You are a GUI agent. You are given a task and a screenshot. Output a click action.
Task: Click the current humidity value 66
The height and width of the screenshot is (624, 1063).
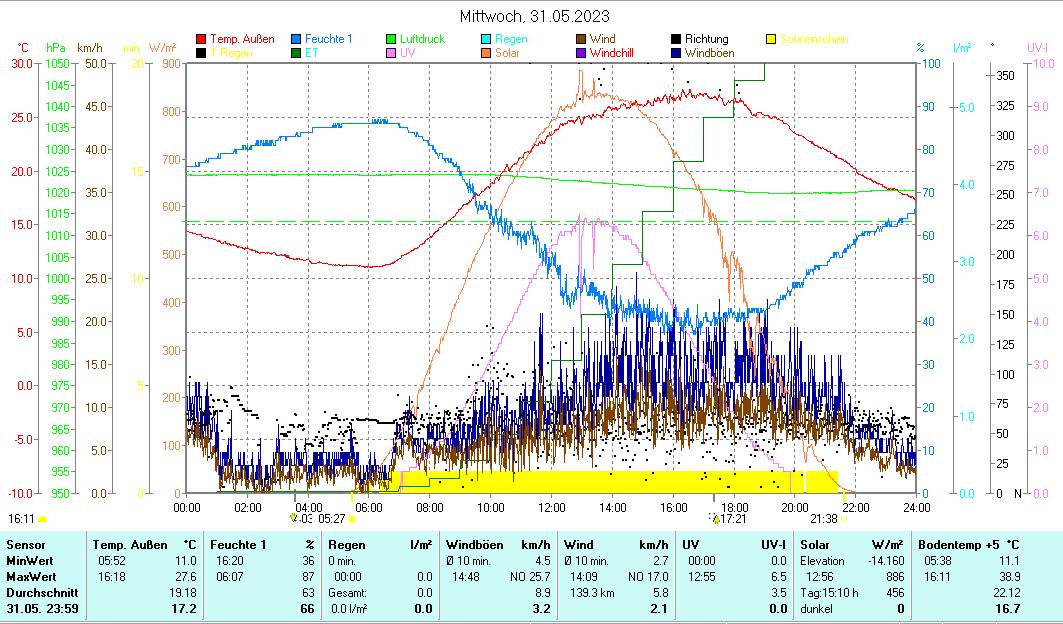(x=308, y=608)
